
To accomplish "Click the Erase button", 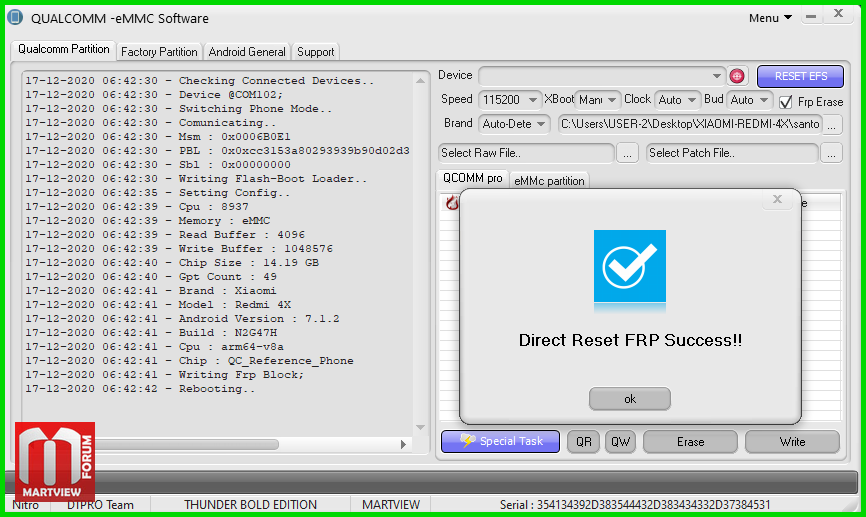I will [x=690, y=442].
